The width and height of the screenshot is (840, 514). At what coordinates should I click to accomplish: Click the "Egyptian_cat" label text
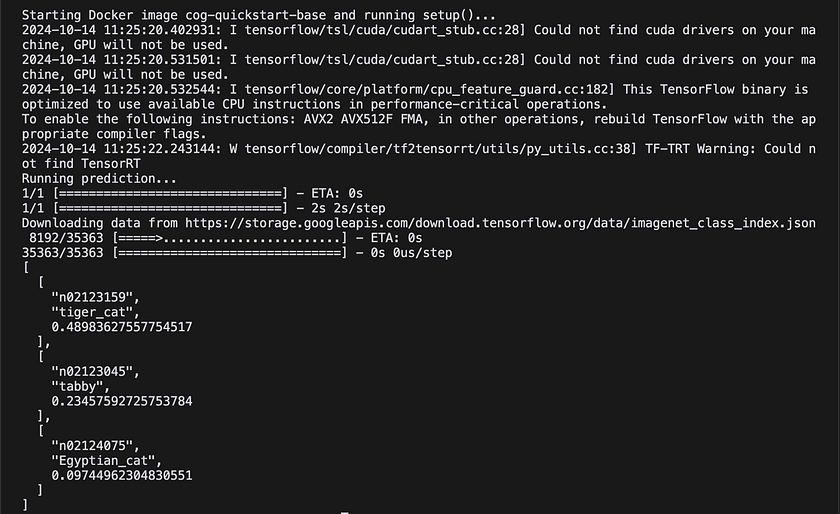107,461
